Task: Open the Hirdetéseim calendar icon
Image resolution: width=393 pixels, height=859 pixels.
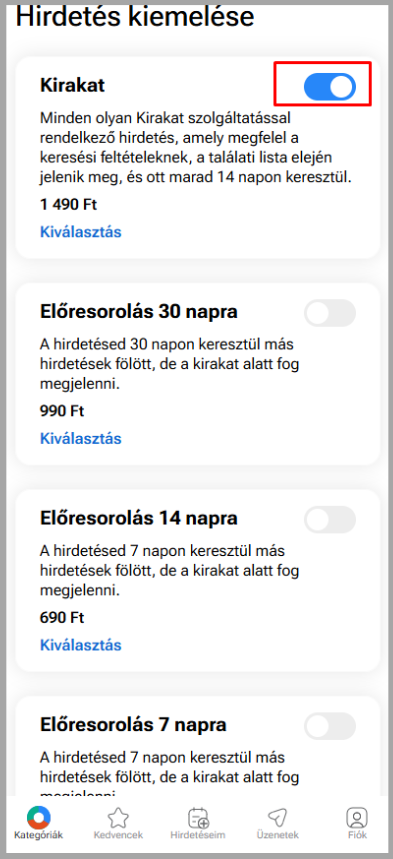Action: [198, 818]
